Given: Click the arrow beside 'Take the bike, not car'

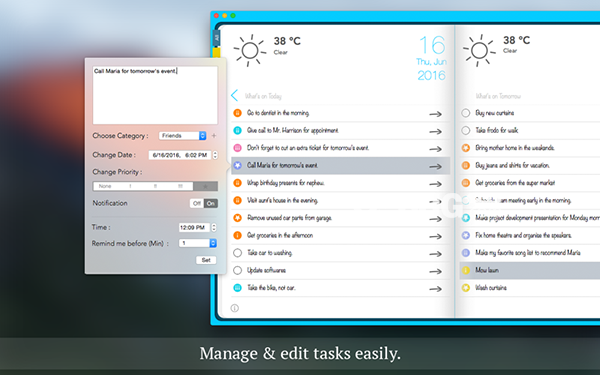Looking at the screenshot, I should (x=435, y=289).
